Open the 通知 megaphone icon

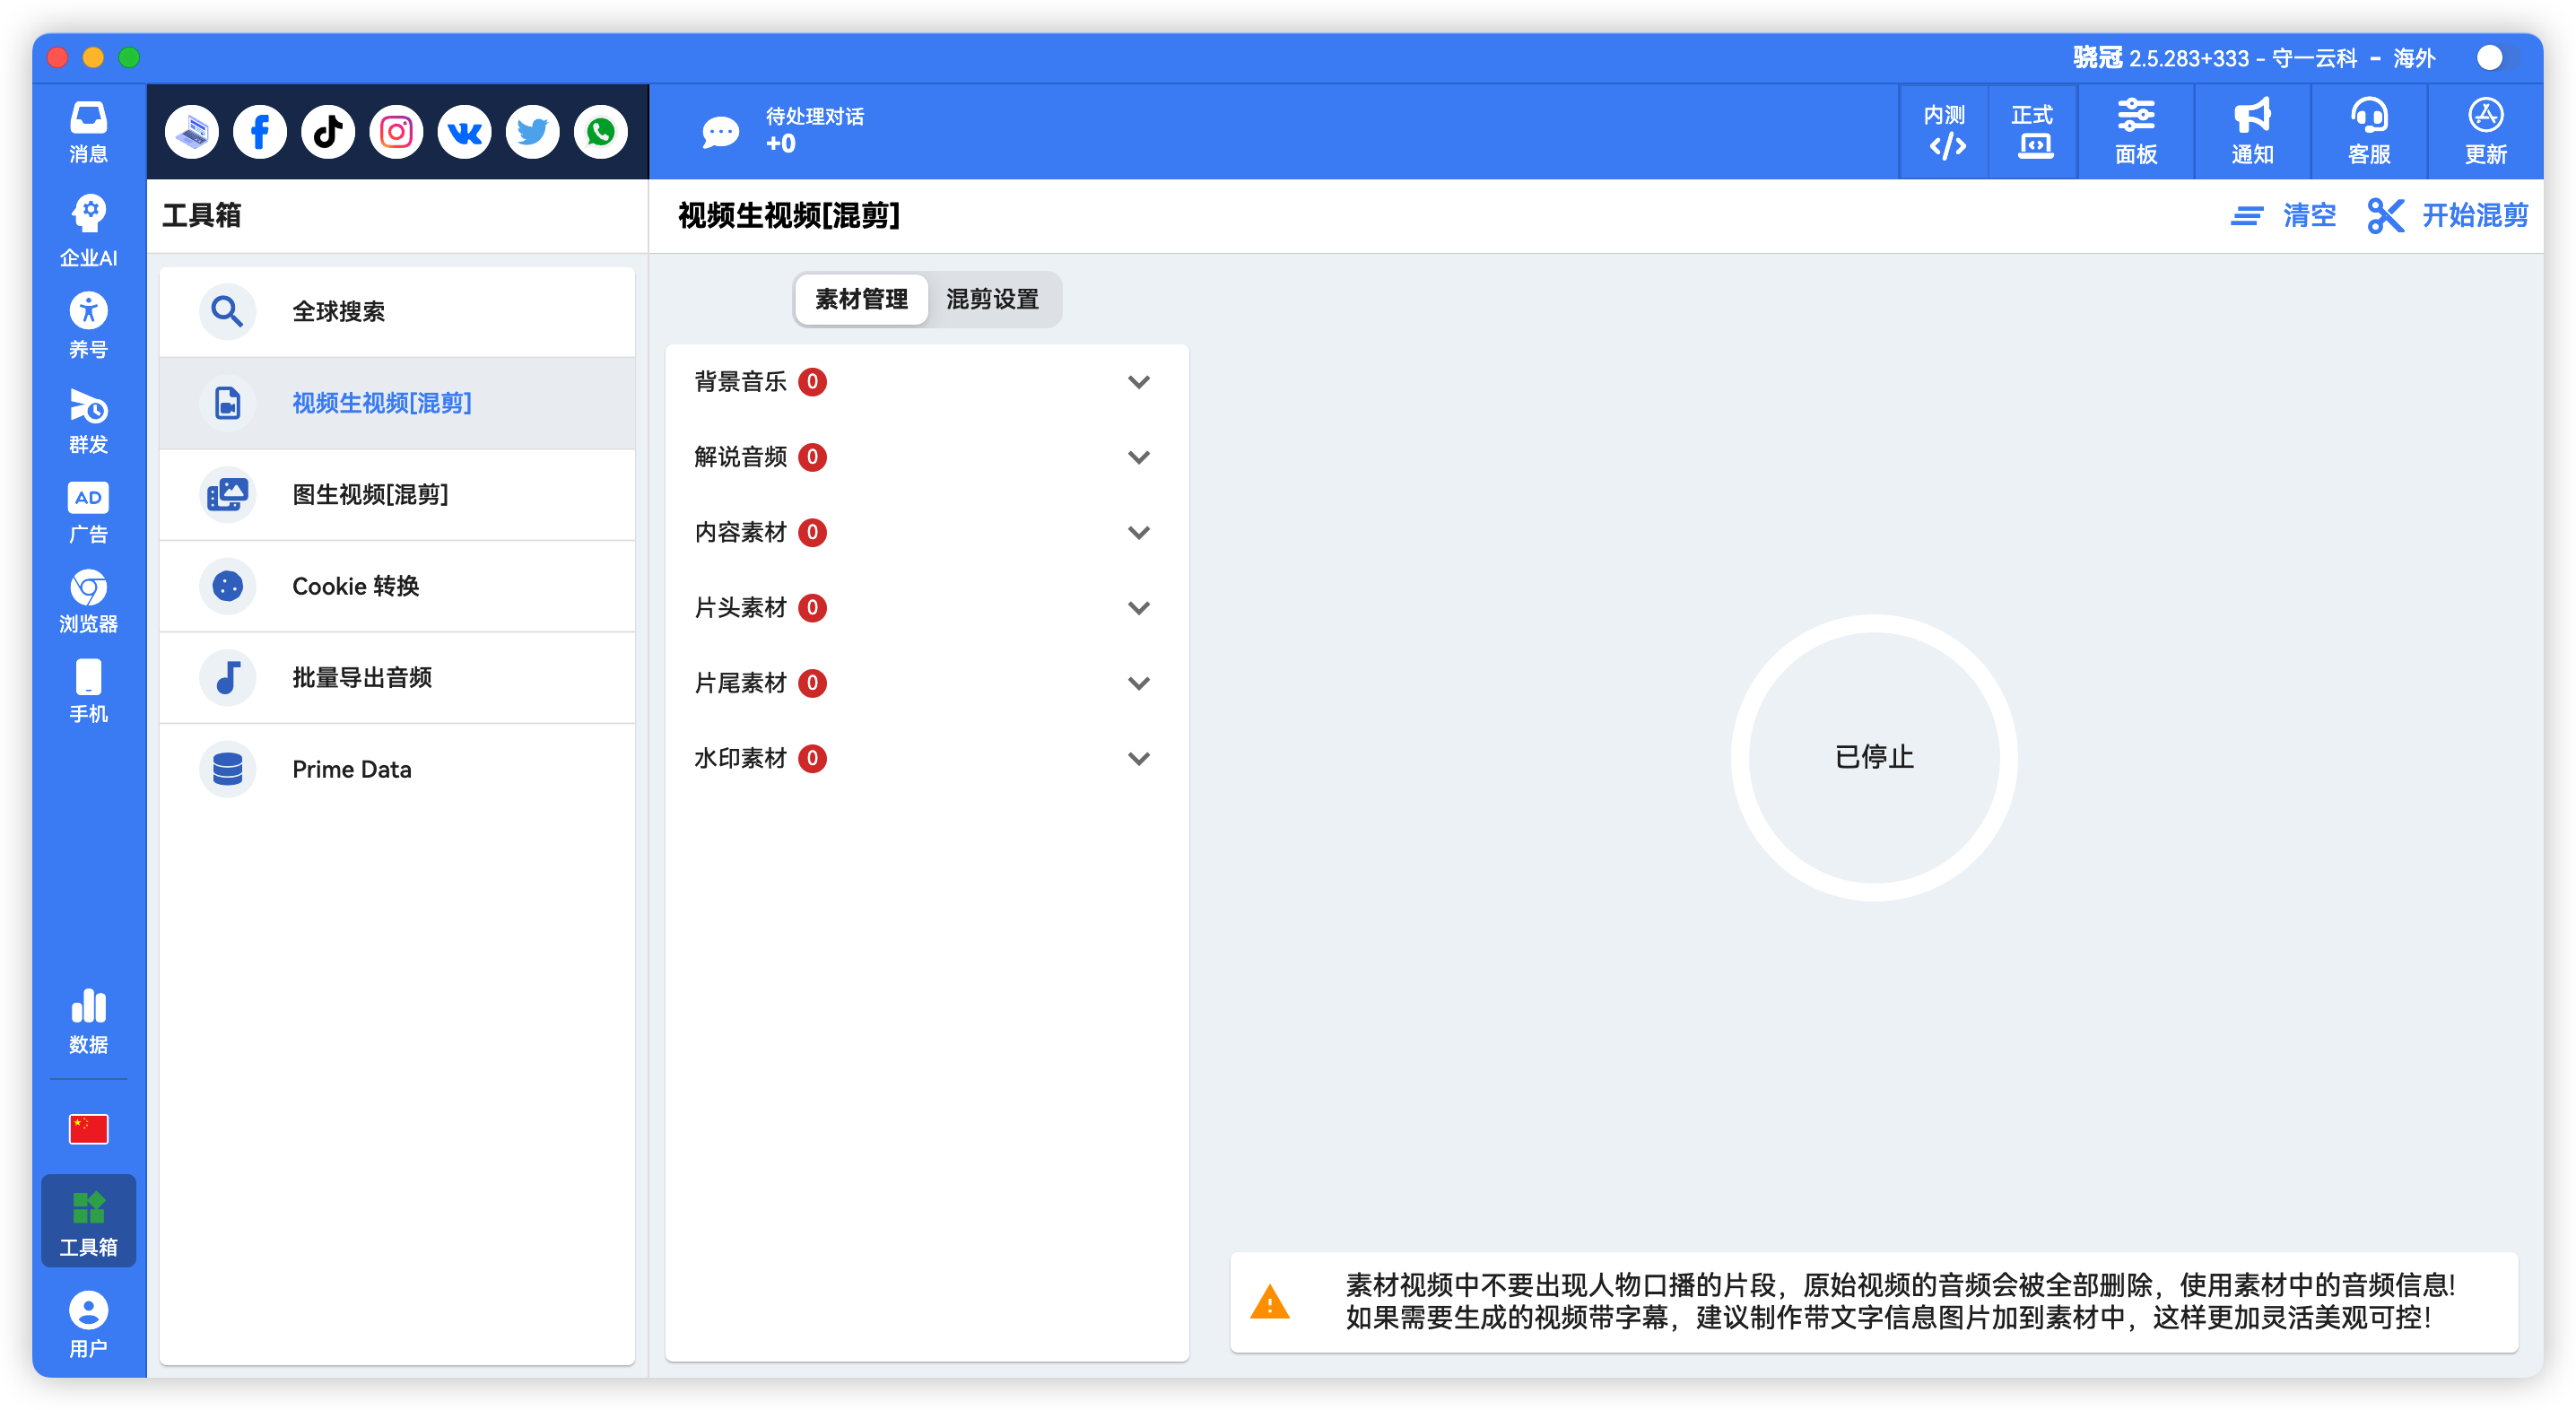click(2252, 132)
